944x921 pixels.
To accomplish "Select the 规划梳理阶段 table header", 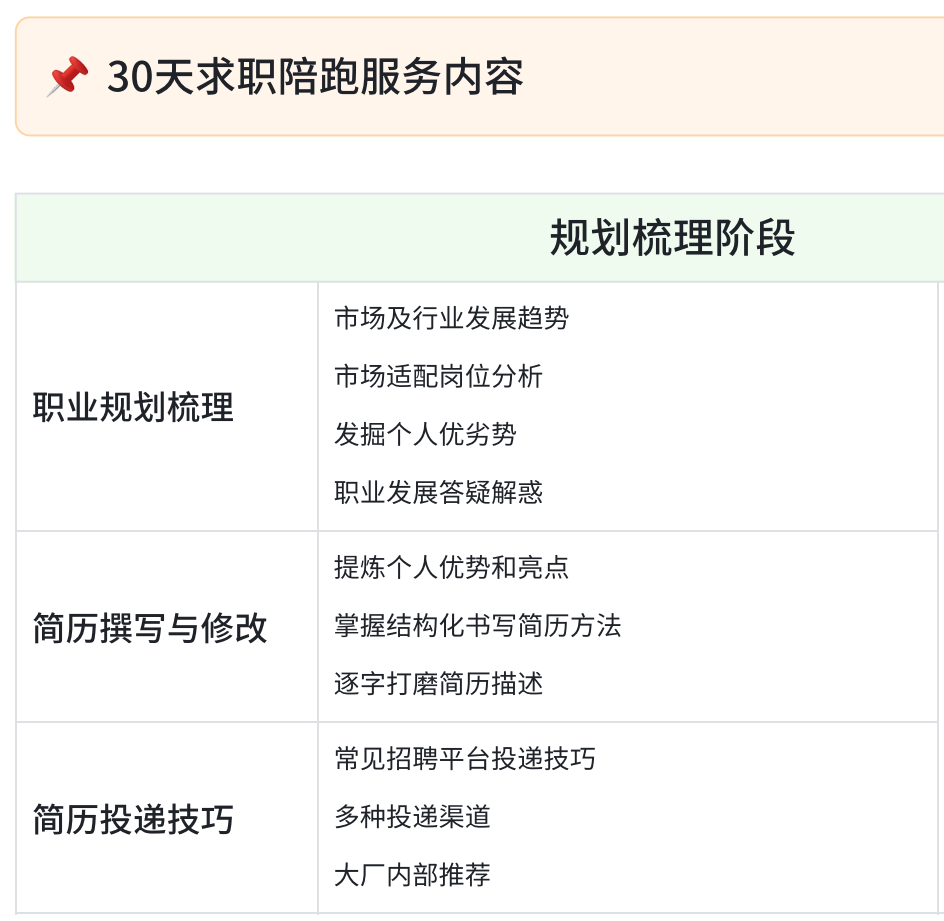I will [672, 239].
